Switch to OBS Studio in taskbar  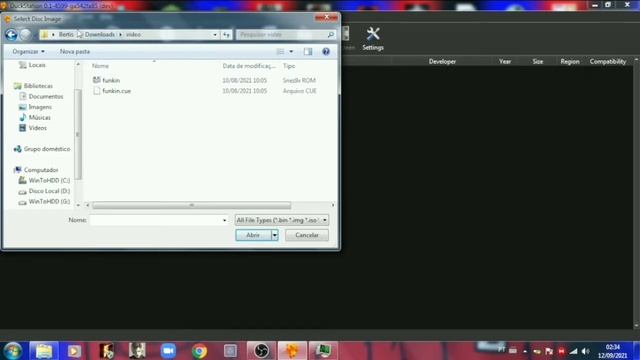[x=261, y=351]
